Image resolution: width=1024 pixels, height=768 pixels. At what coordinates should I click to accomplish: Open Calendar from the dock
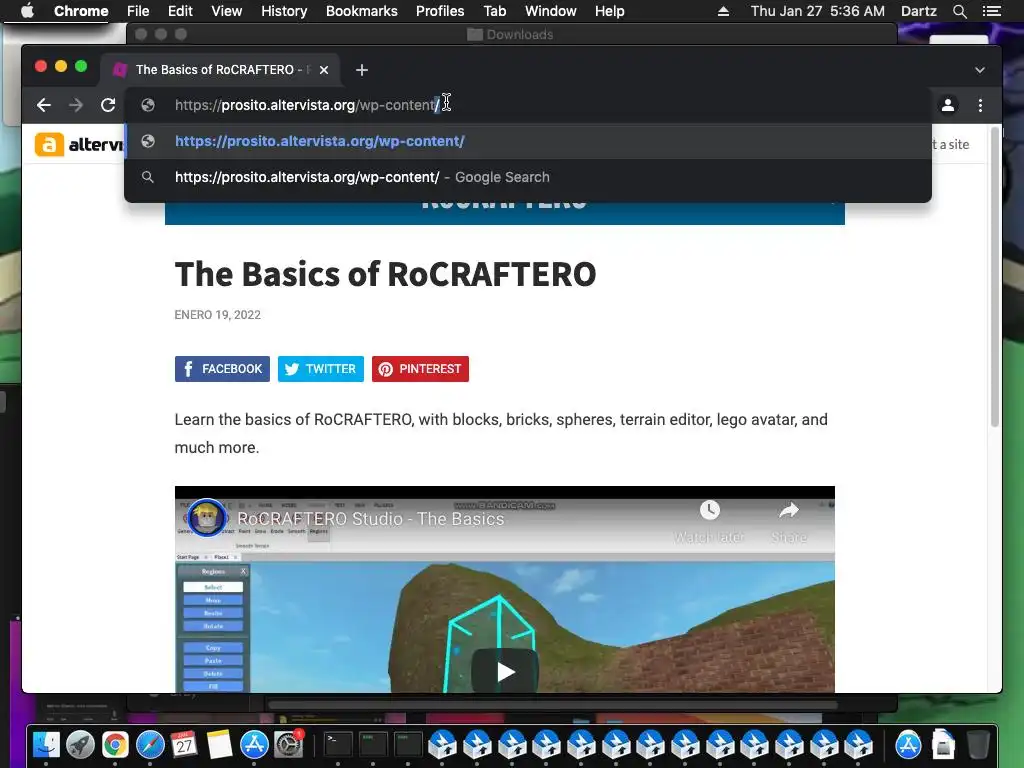tap(184, 744)
